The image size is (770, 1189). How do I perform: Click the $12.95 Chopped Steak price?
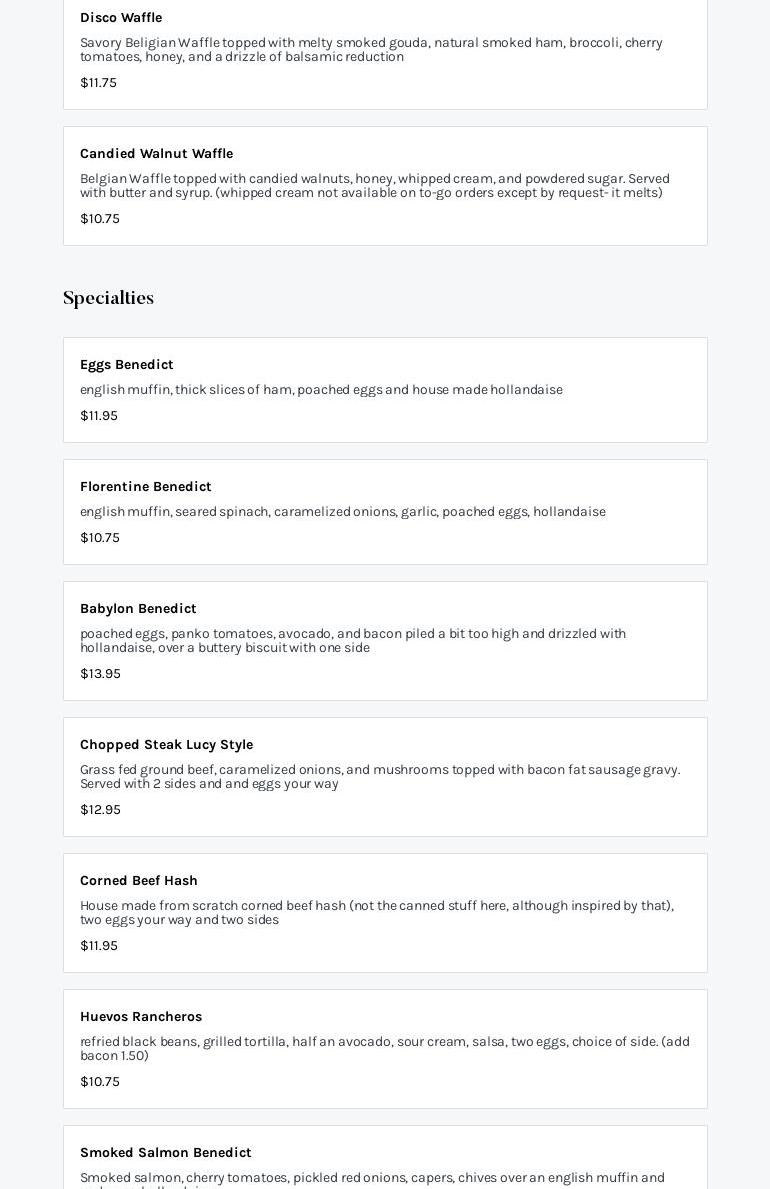pos(100,810)
